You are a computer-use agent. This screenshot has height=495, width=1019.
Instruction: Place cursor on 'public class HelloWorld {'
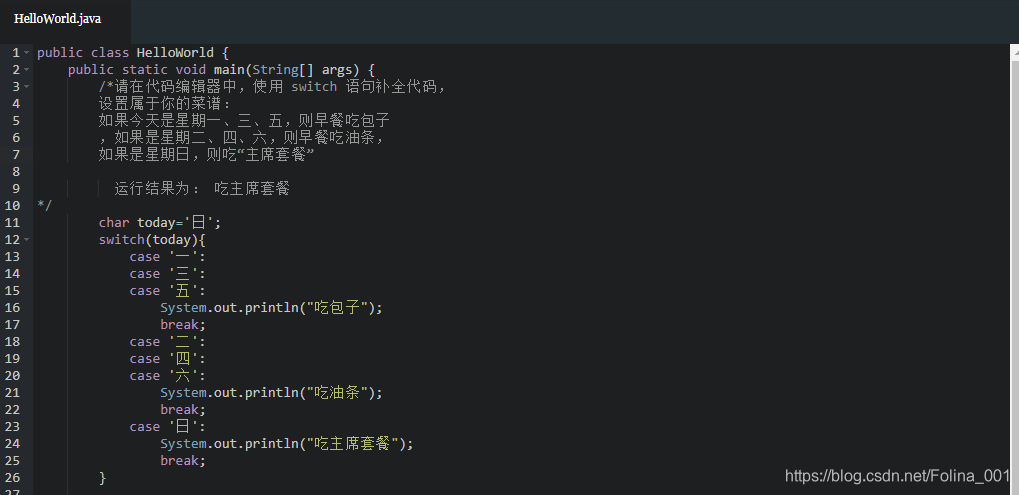point(133,53)
